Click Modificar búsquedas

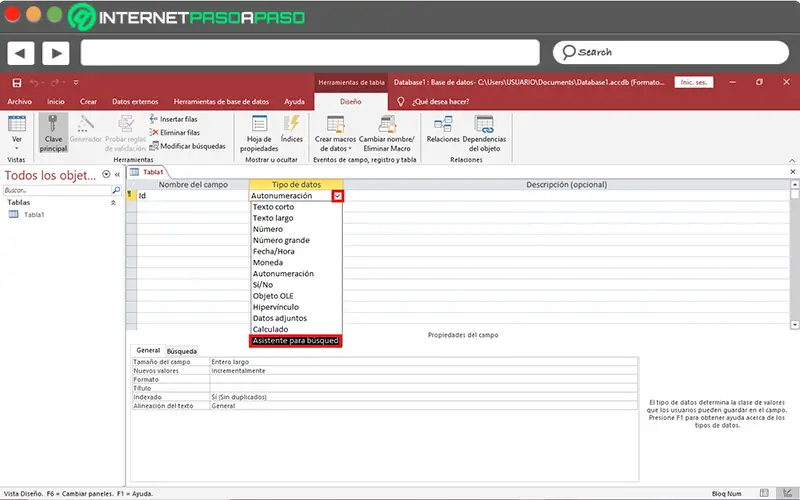coord(187,146)
